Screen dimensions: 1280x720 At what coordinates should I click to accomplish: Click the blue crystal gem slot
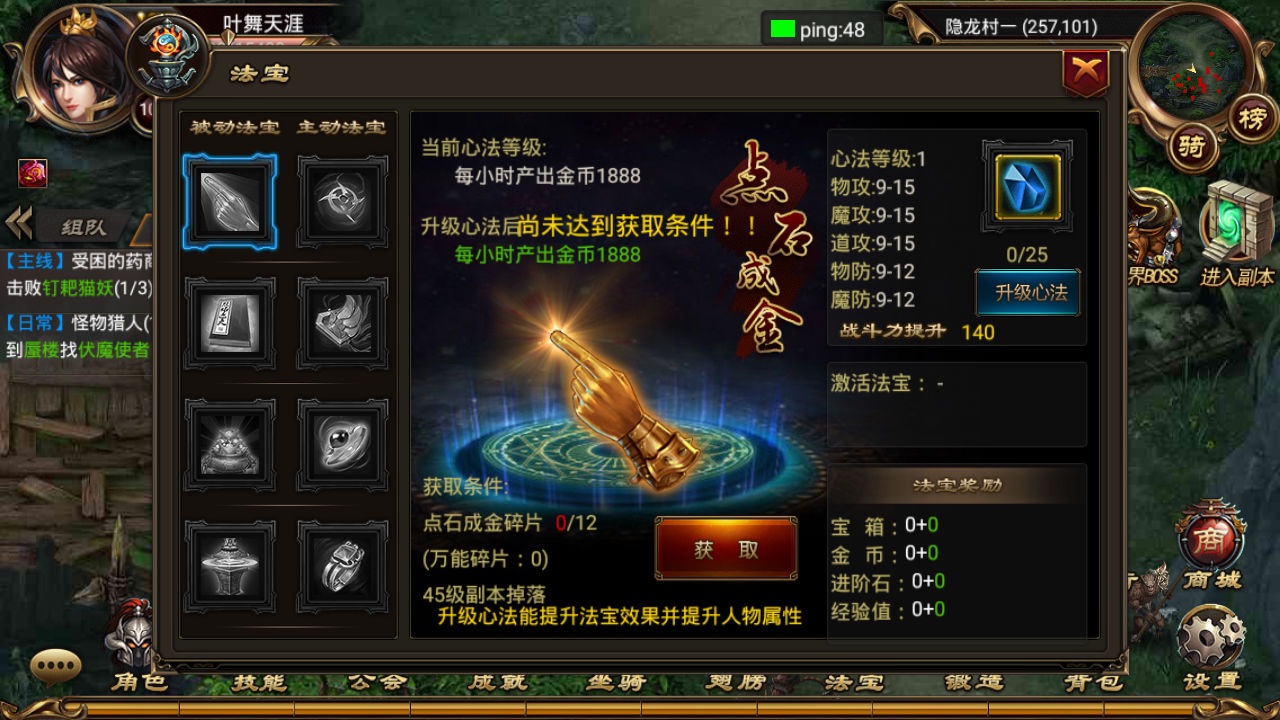click(1027, 186)
